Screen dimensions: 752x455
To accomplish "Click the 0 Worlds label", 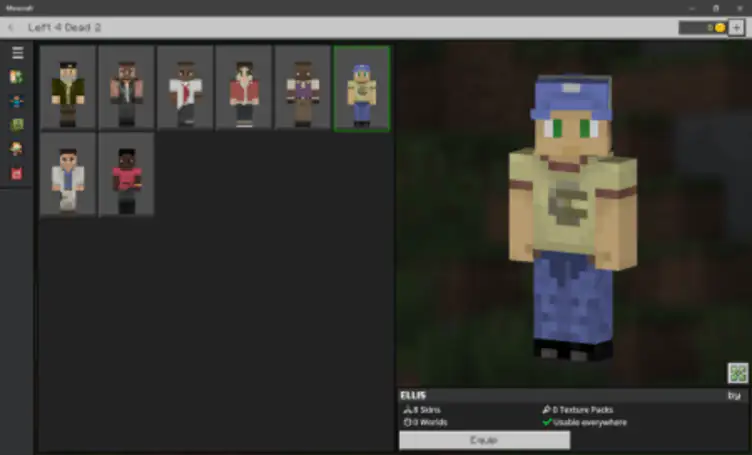I will [x=425, y=422].
